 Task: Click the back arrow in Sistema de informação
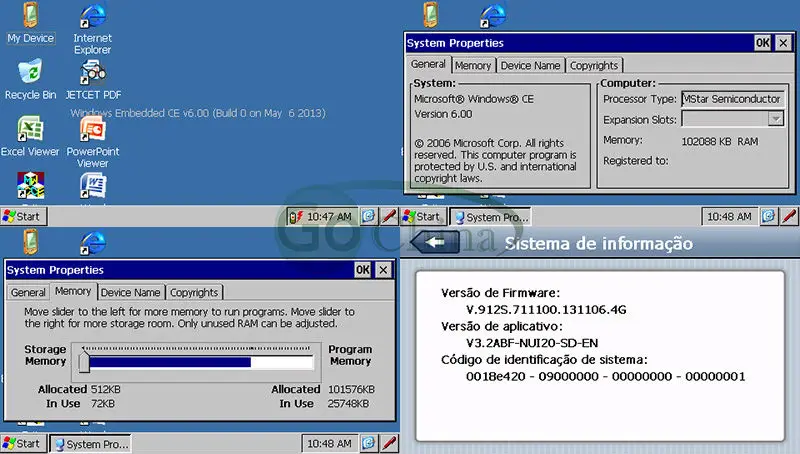pyautogui.click(x=435, y=242)
